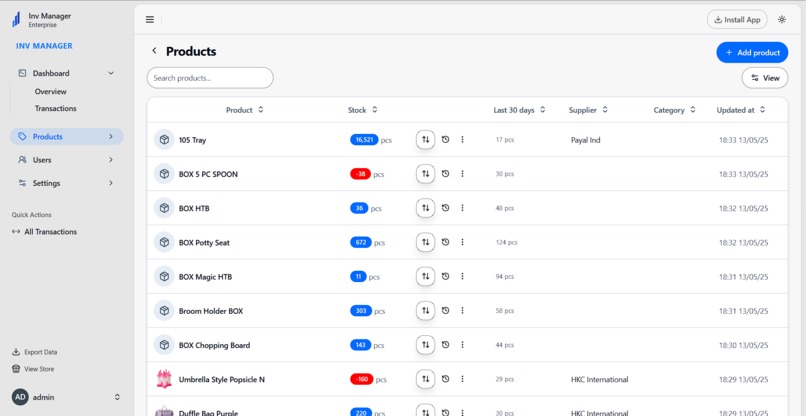Sort table by Product column
Viewport: 806px width, 416px height.
pos(245,110)
